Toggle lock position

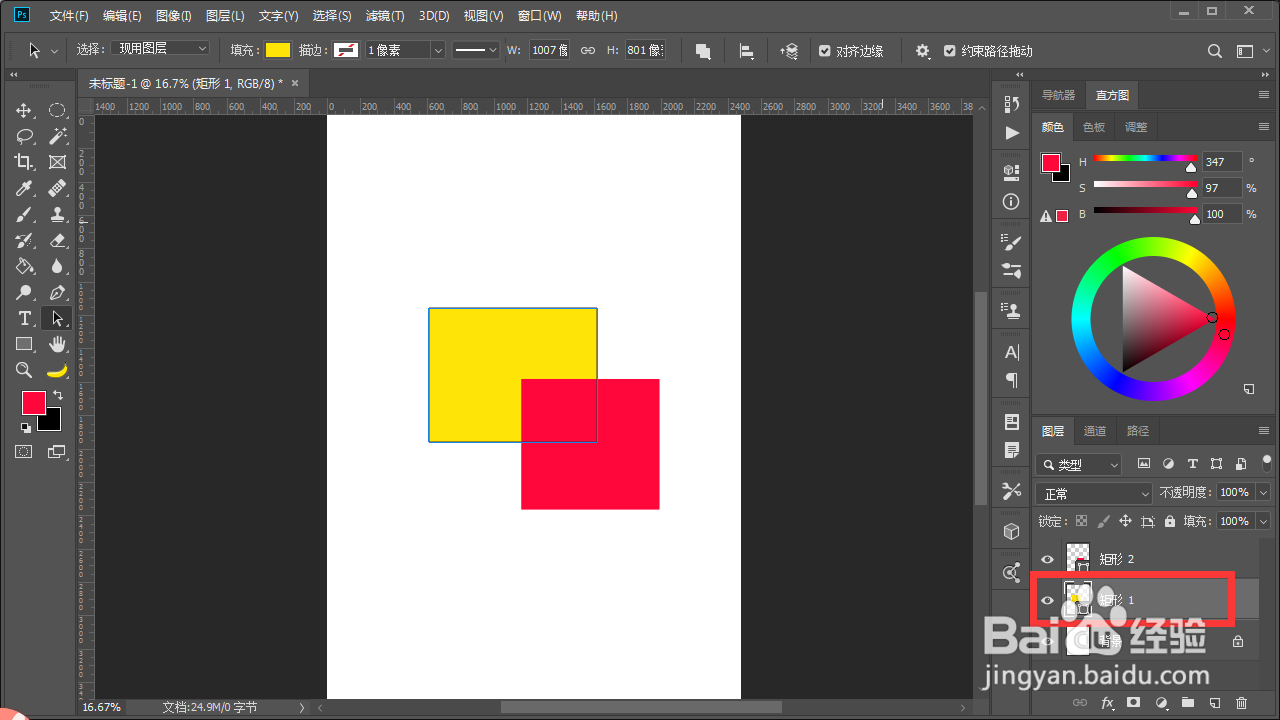coord(1125,521)
